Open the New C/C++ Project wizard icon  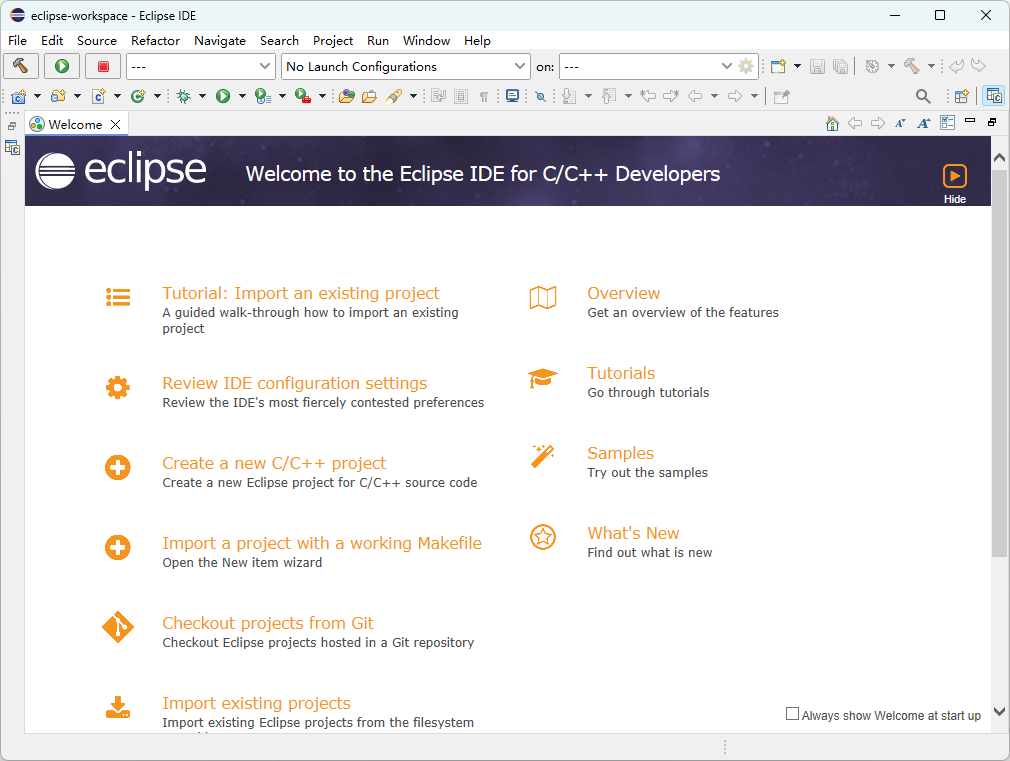18,96
